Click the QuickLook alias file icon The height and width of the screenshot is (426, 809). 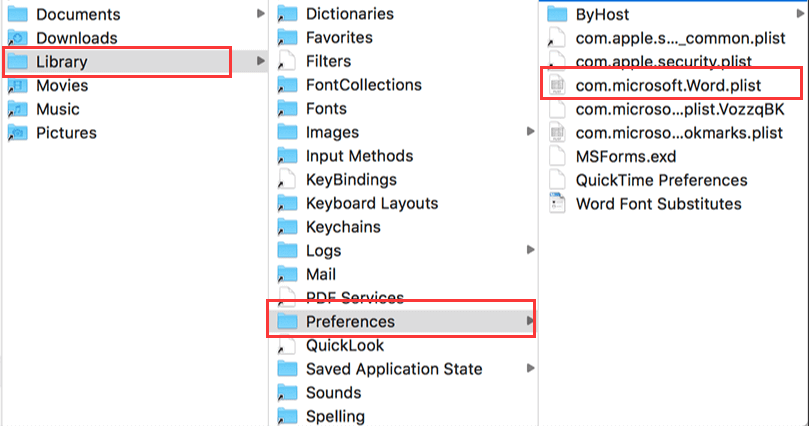(x=287, y=345)
